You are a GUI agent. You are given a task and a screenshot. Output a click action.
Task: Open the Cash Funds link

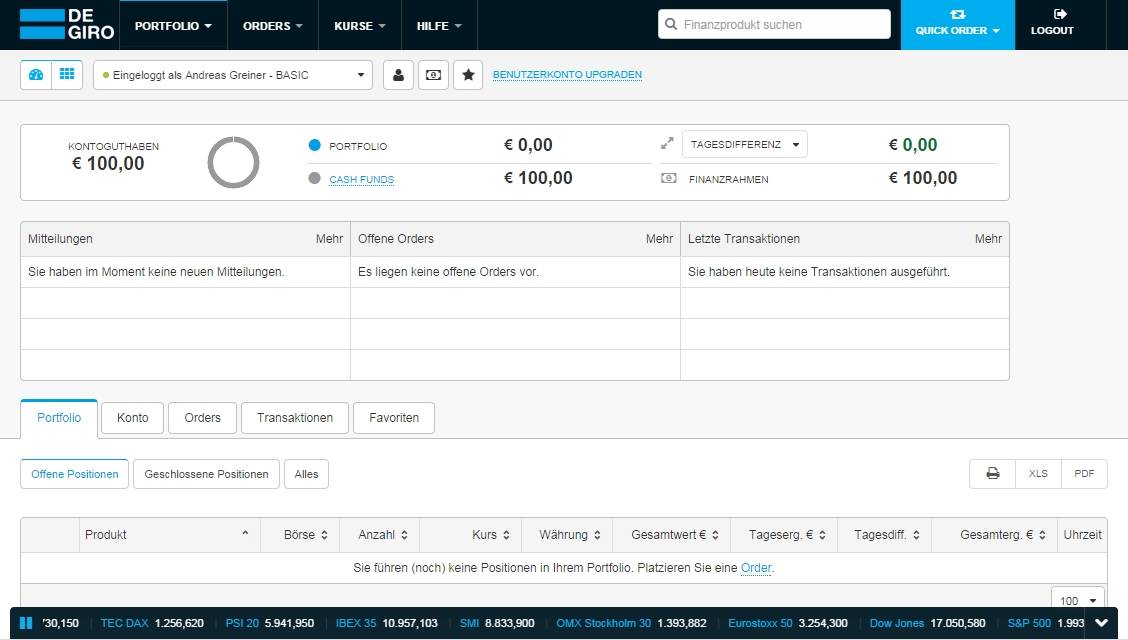361,180
